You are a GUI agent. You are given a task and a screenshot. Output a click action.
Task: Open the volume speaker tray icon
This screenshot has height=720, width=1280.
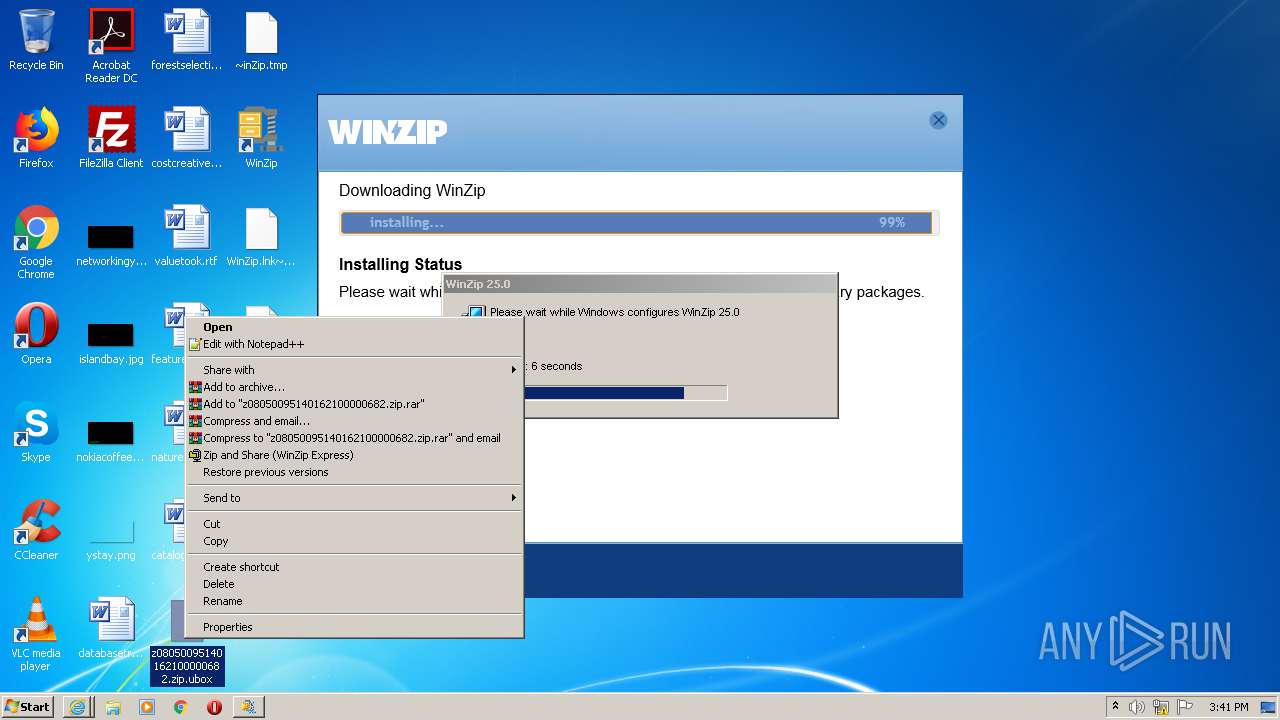(x=1137, y=707)
